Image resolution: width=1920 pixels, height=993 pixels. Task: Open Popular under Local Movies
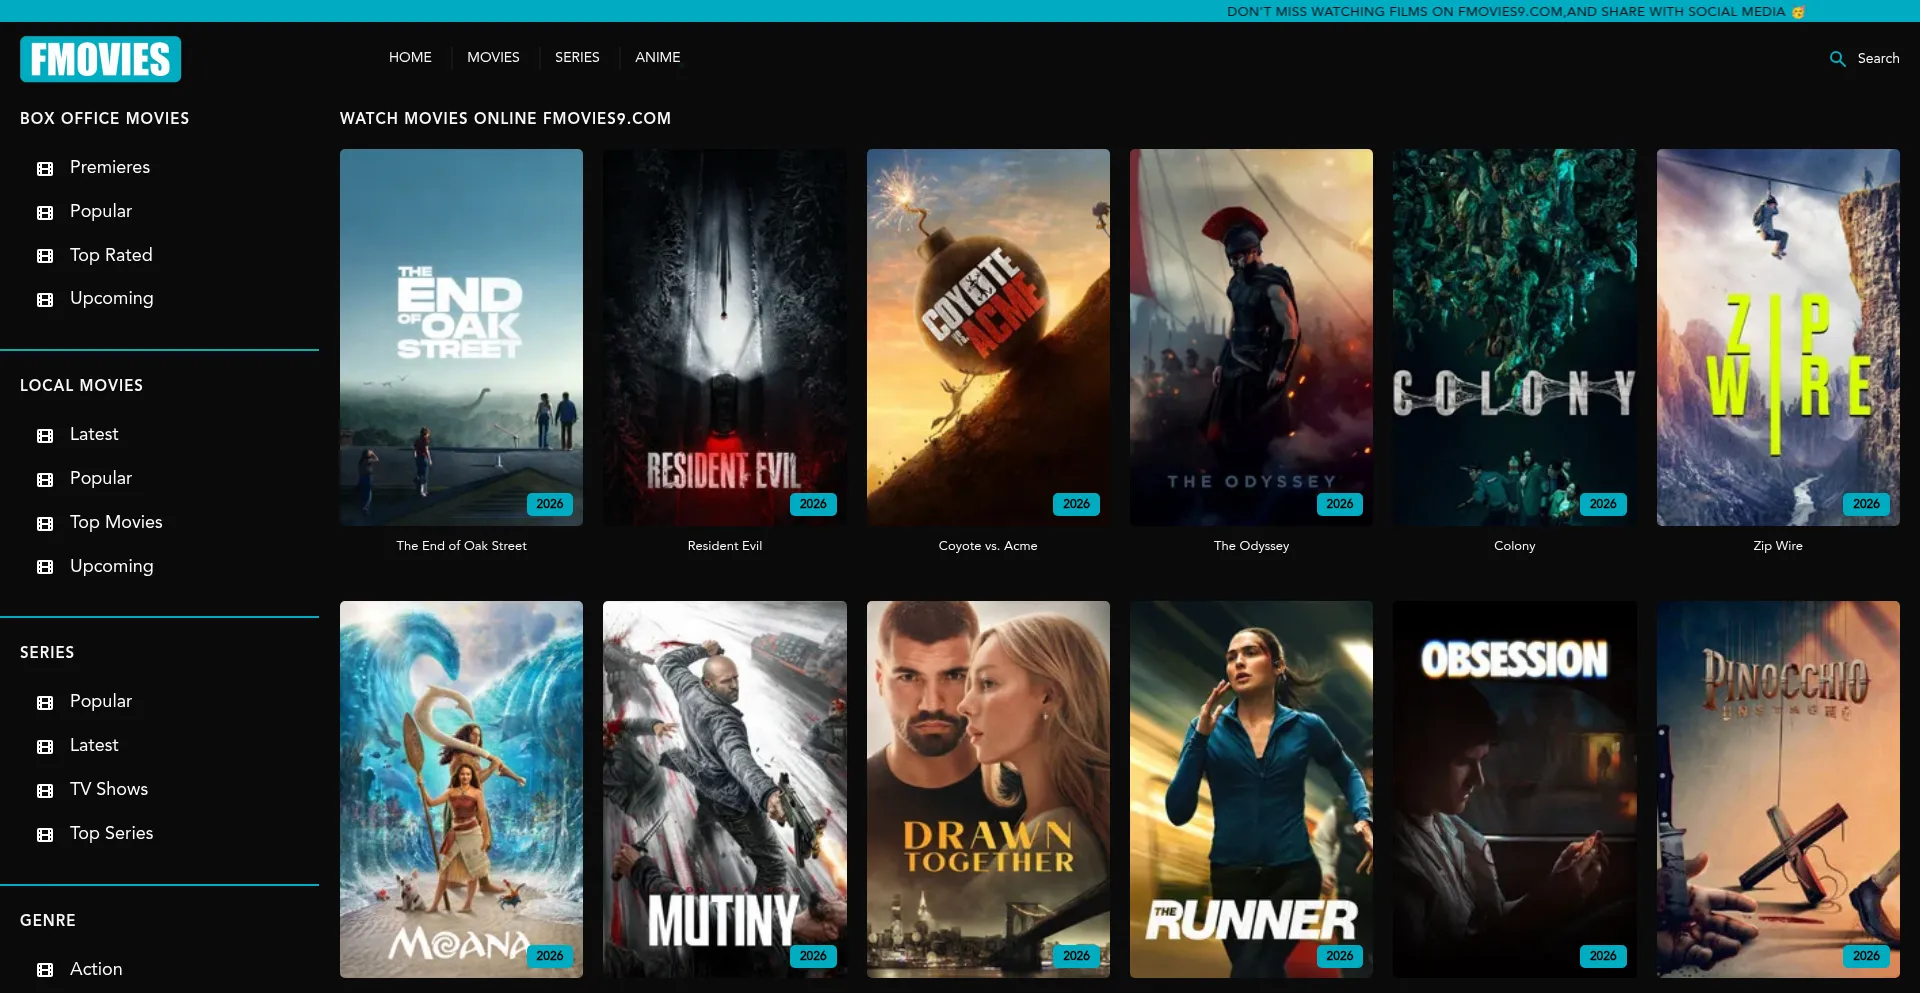[x=101, y=478]
